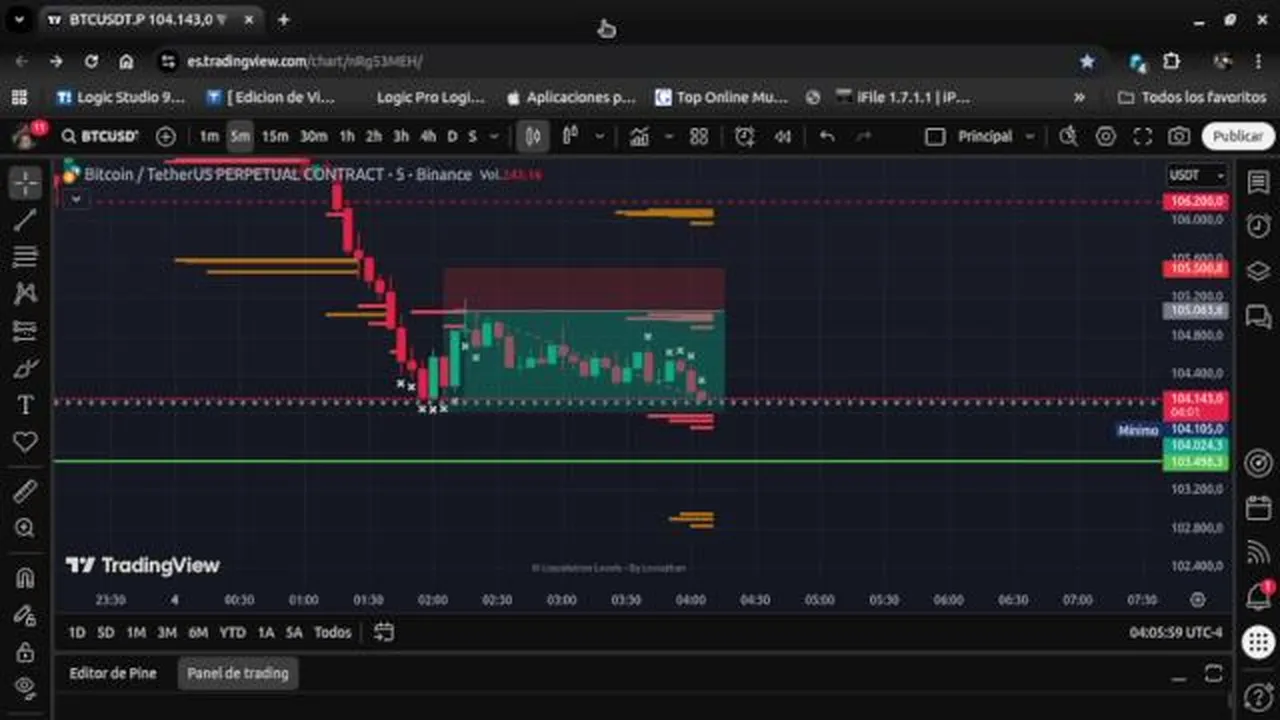
Task: Collapse the indicator legend chevron
Action: pyautogui.click(x=75, y=199)
